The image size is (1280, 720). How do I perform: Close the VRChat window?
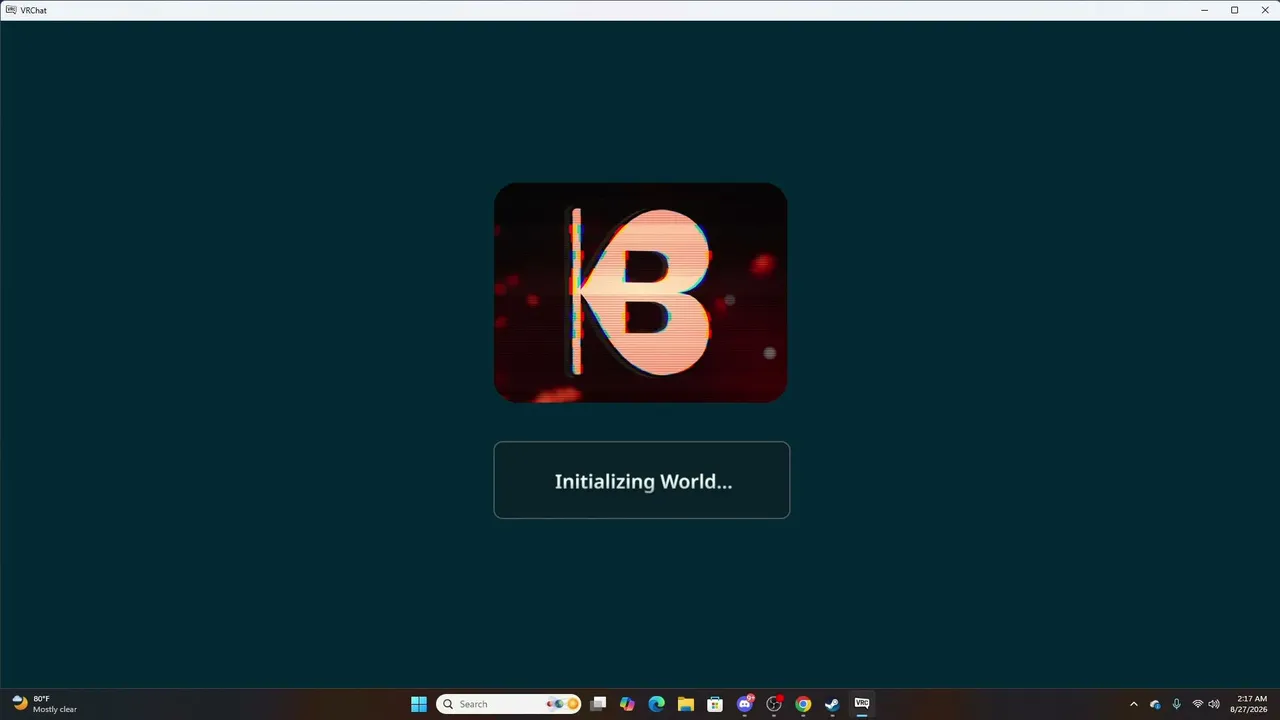[x=1263, y=10]
